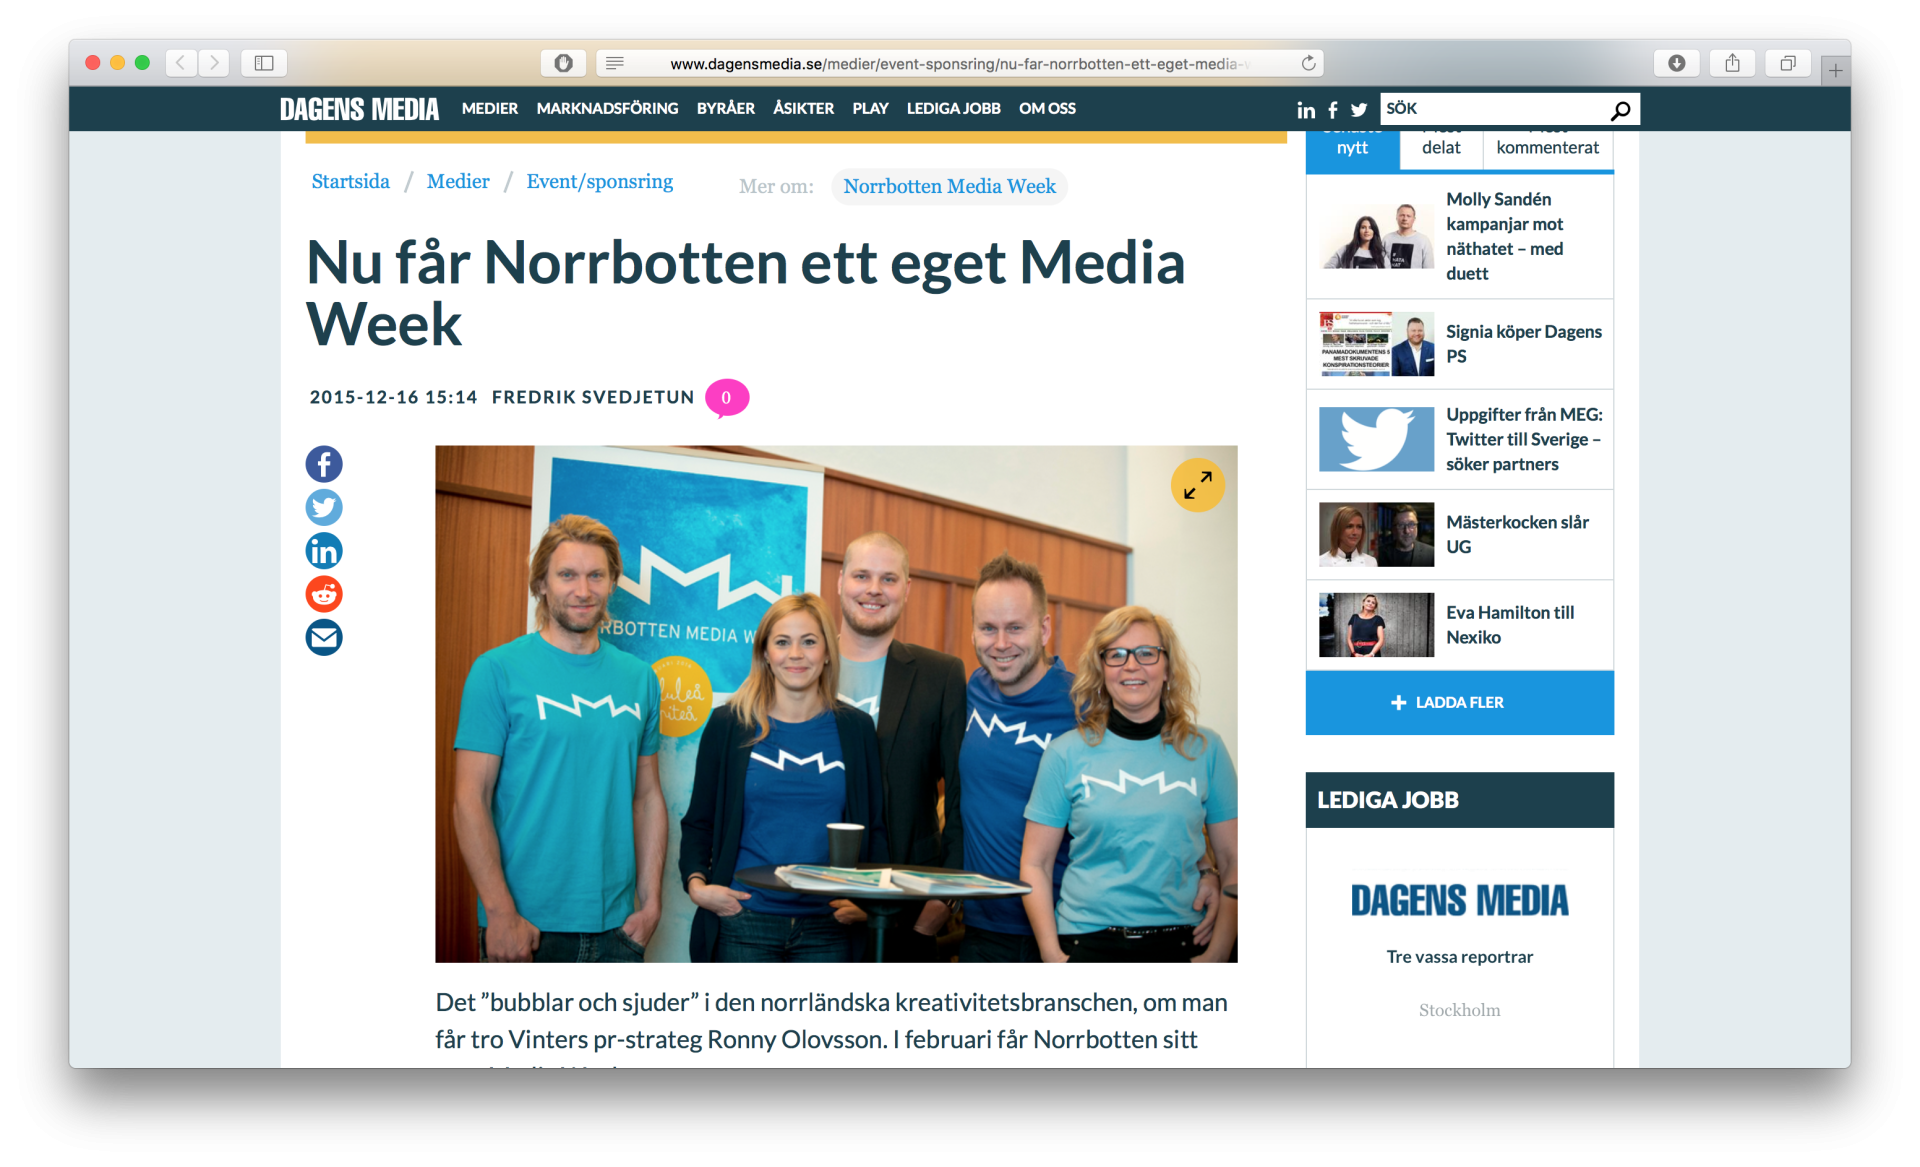The width and height of the screenshot is (1920, 1167).
Task: Open the Facebook icon in header
Action: [x=1333, y=110]
